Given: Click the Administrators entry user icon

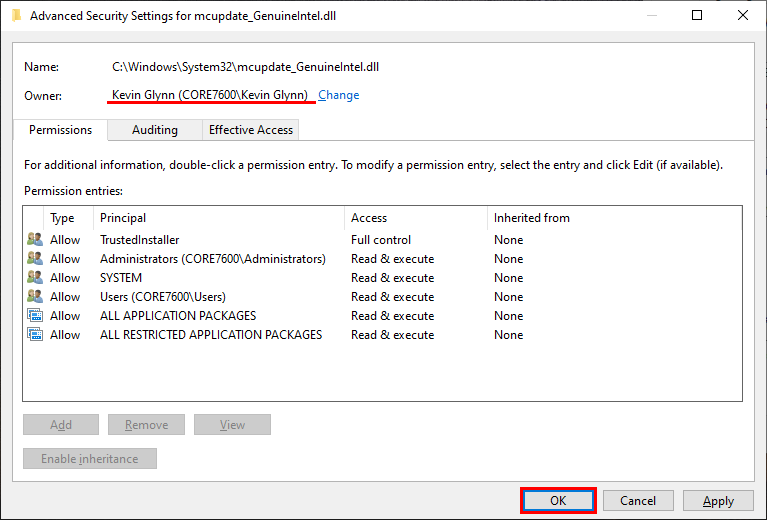Looking at the screenshot, I should [35, 259].
